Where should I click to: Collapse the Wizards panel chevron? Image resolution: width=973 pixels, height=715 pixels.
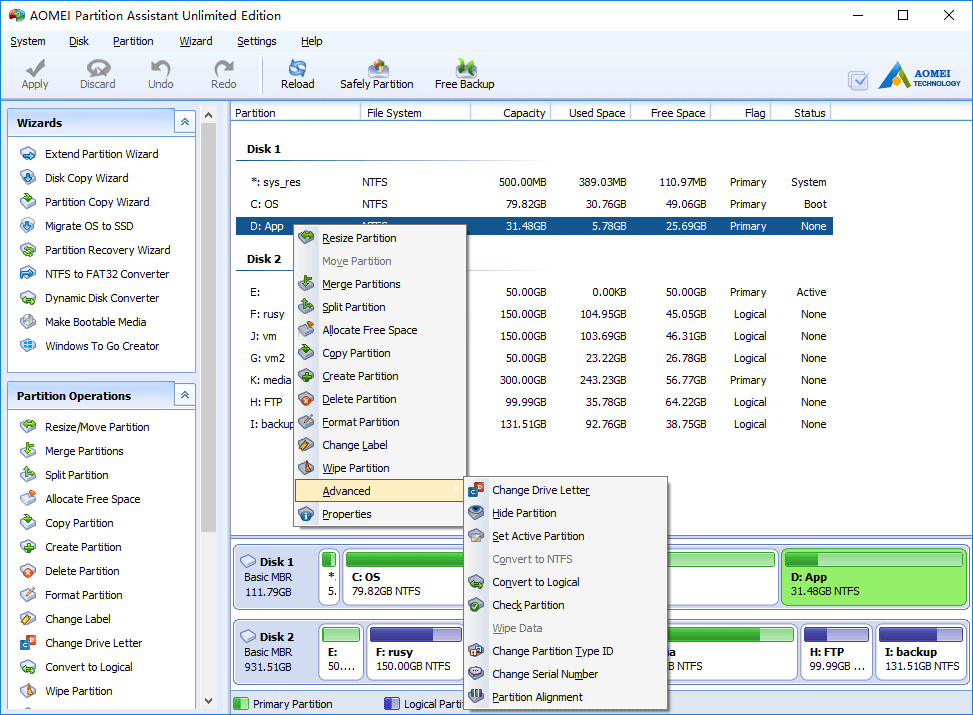tap(185, 122)
